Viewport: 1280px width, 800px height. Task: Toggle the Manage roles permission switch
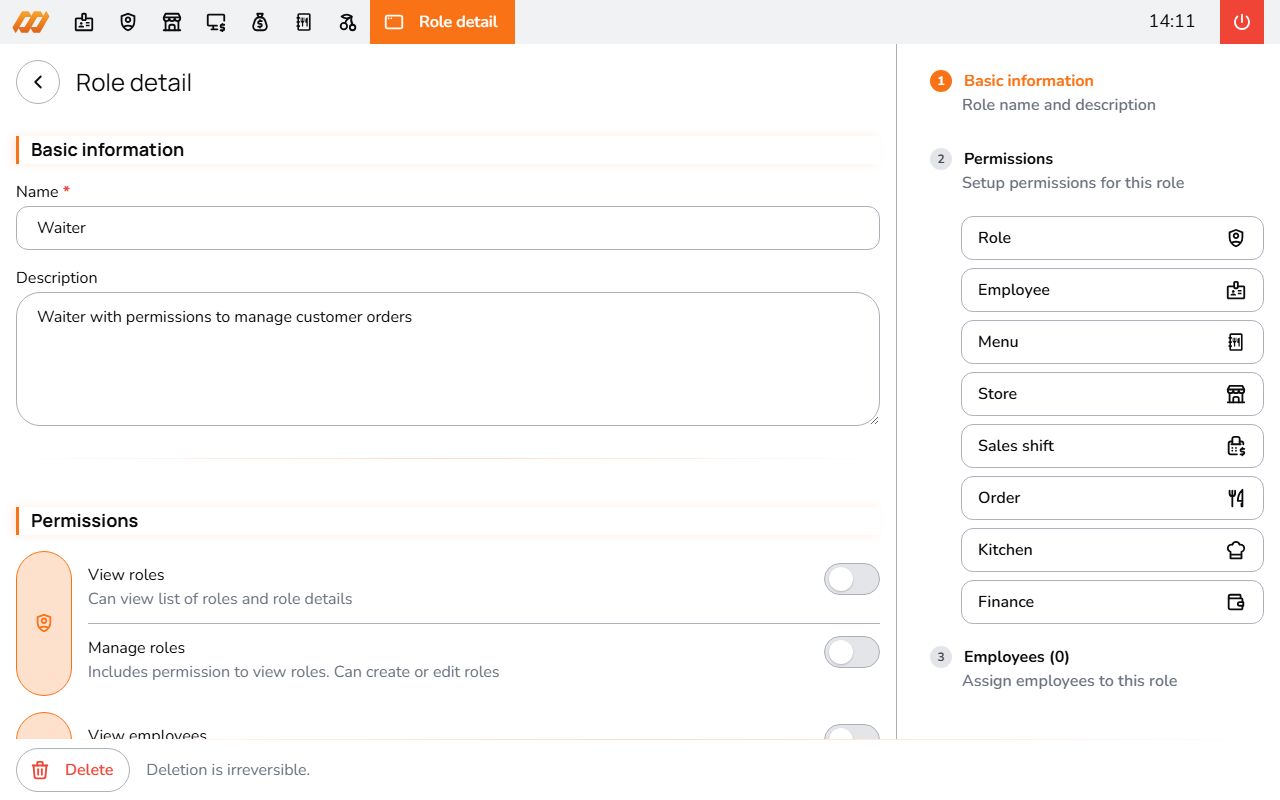852,652
